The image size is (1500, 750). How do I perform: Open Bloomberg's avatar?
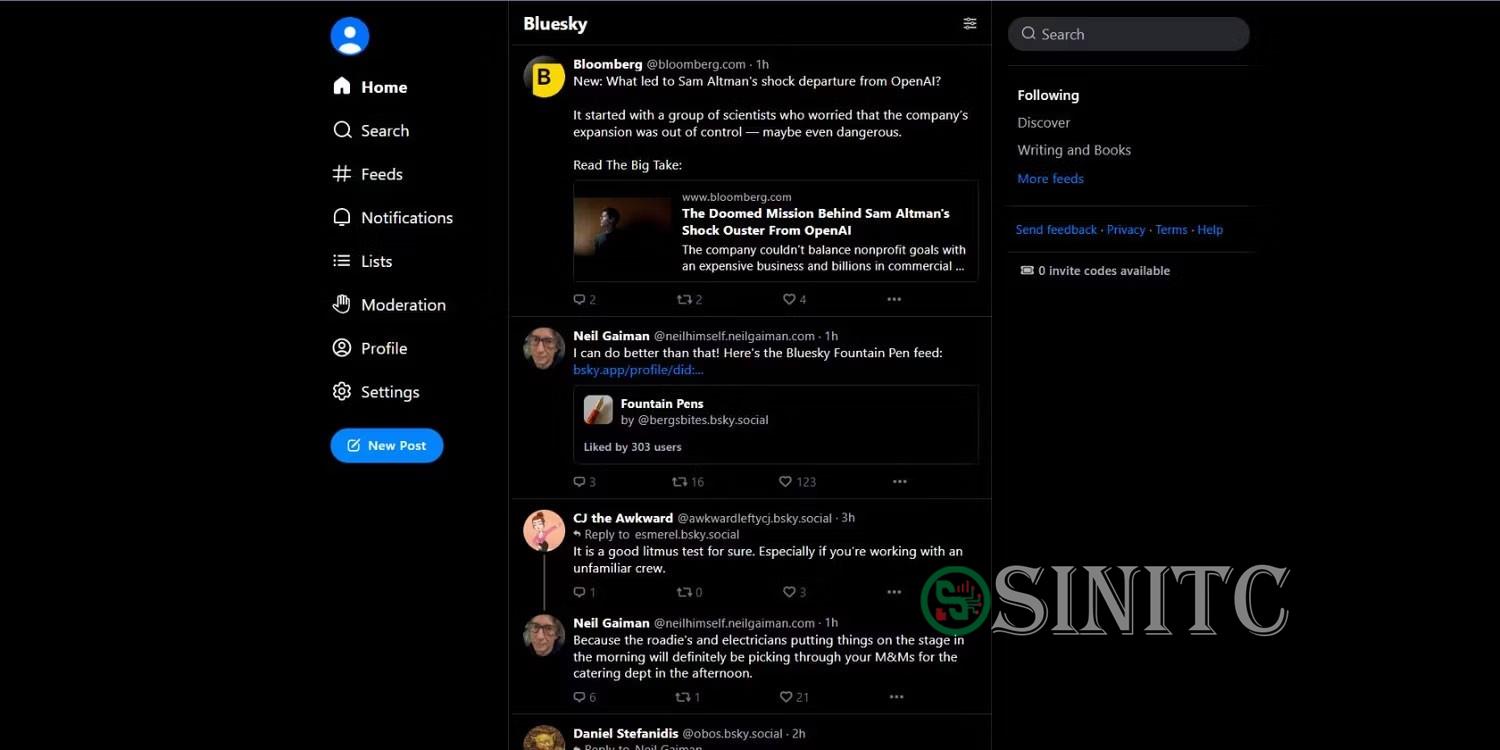coord(544,76)
